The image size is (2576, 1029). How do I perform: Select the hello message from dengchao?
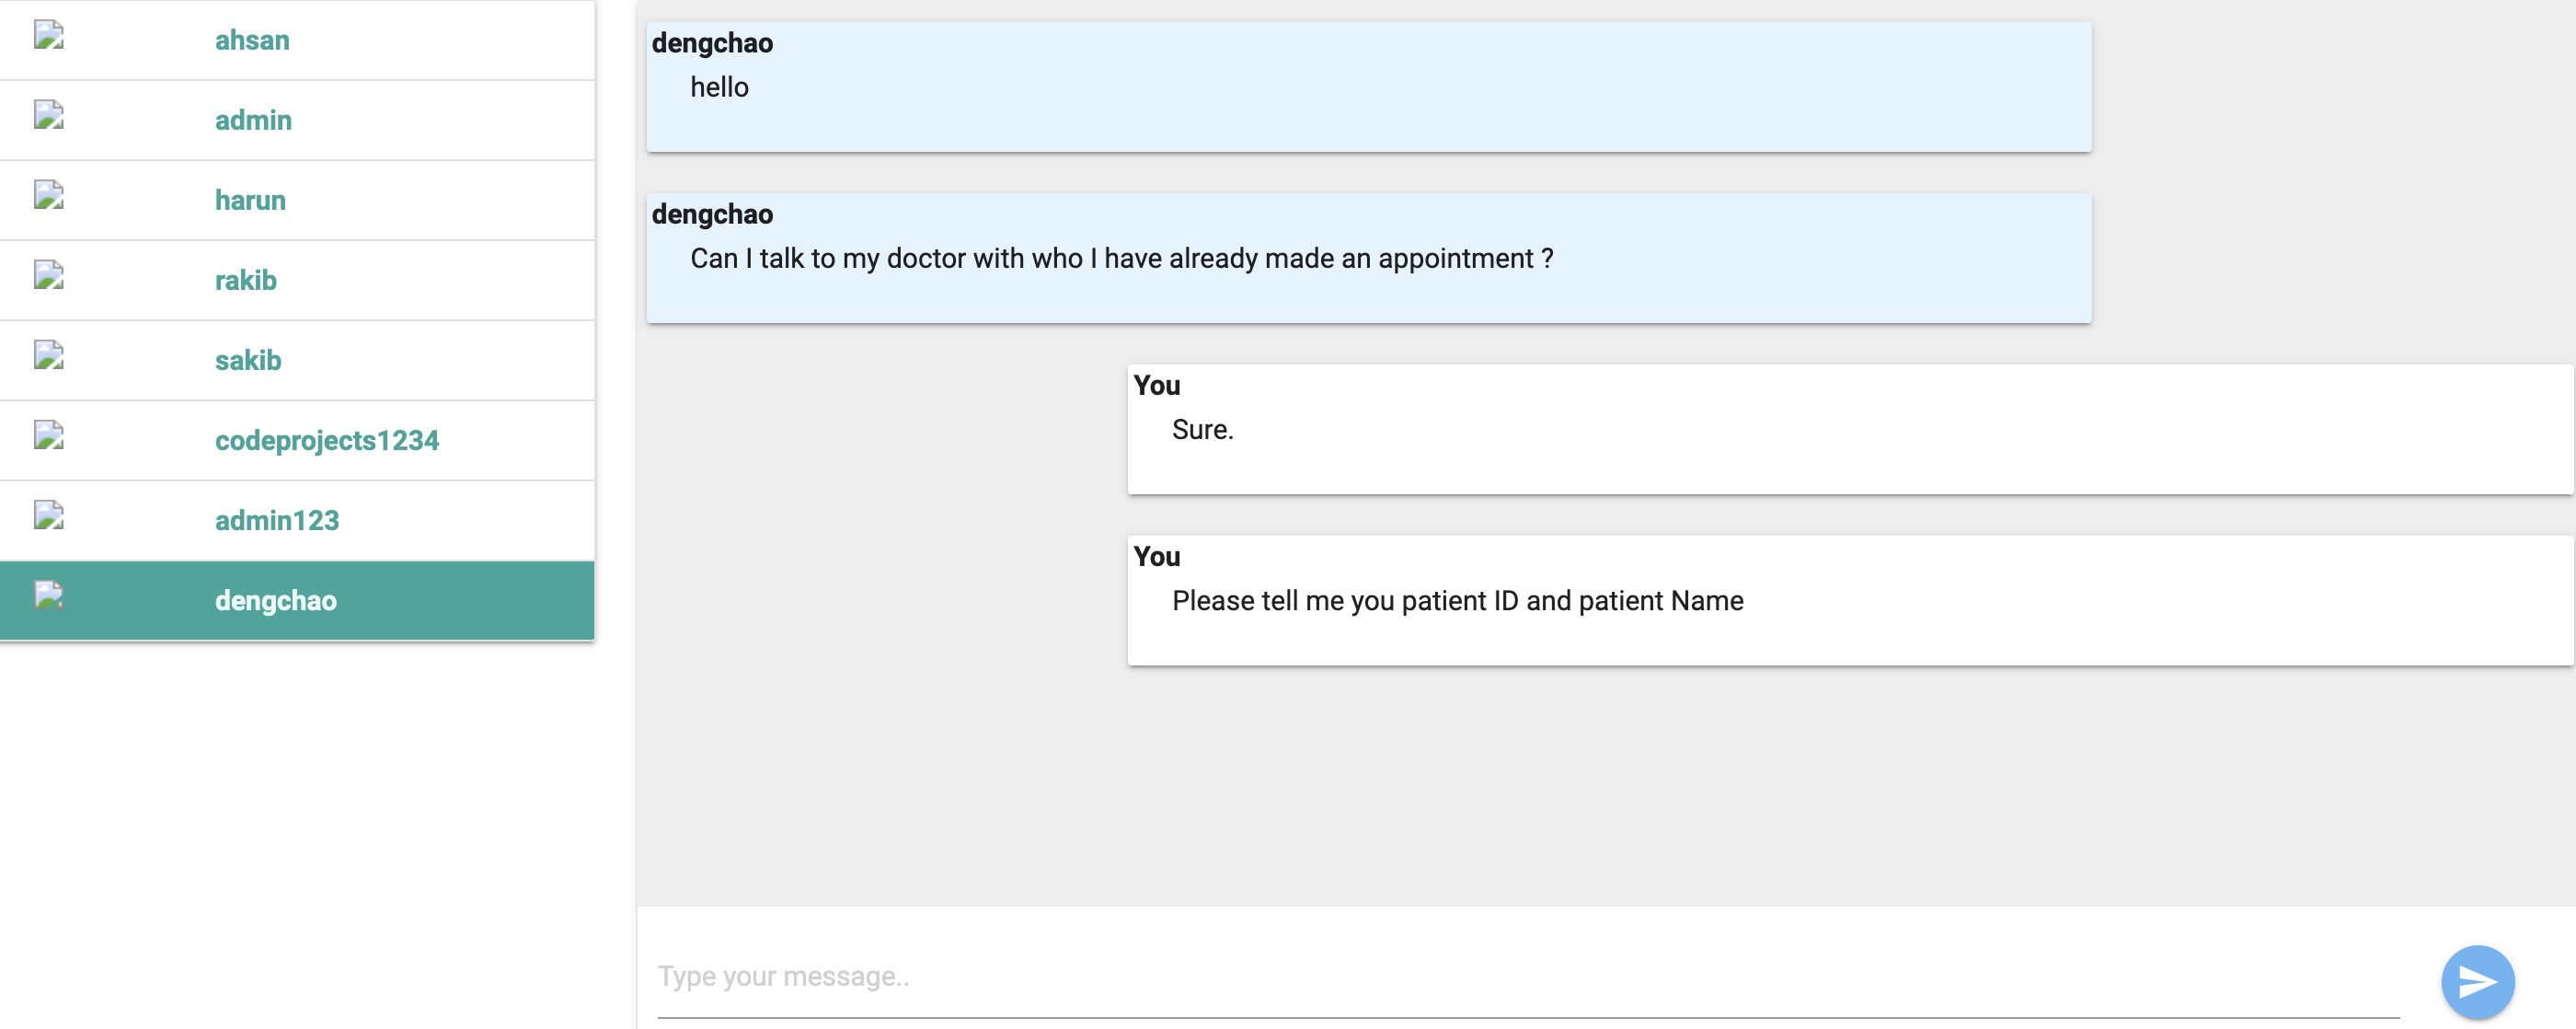pos(1368,85)
